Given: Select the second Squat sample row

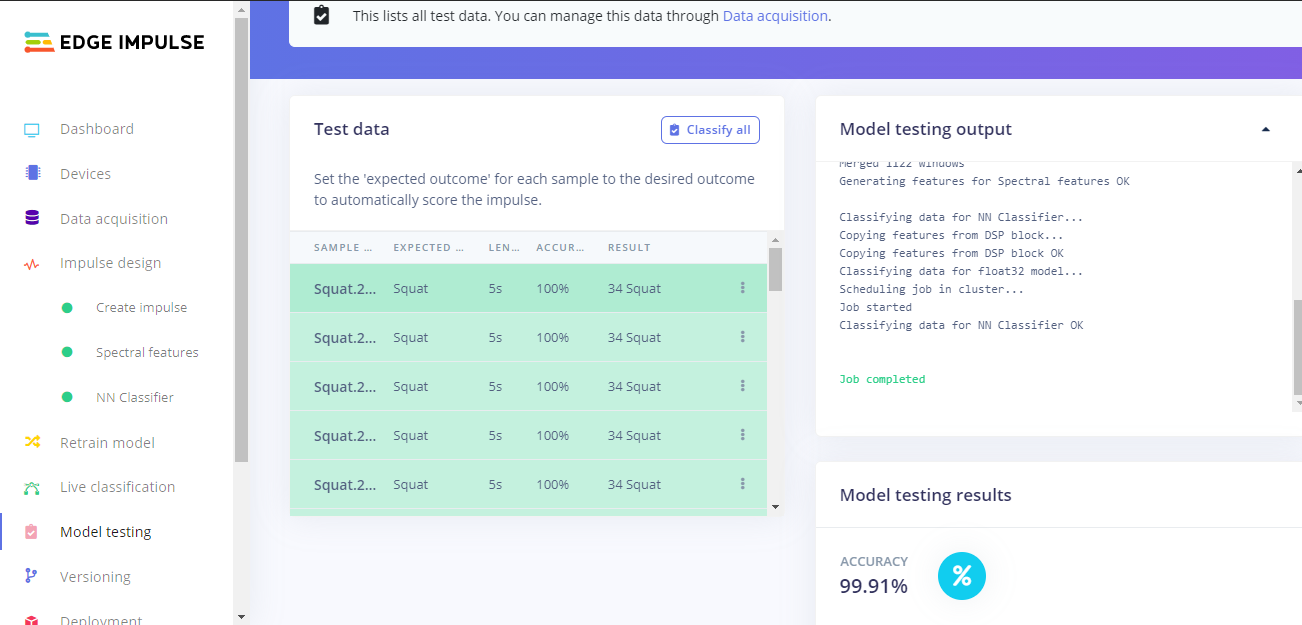Looking at the screenshot, I should (x=500, y=338).
